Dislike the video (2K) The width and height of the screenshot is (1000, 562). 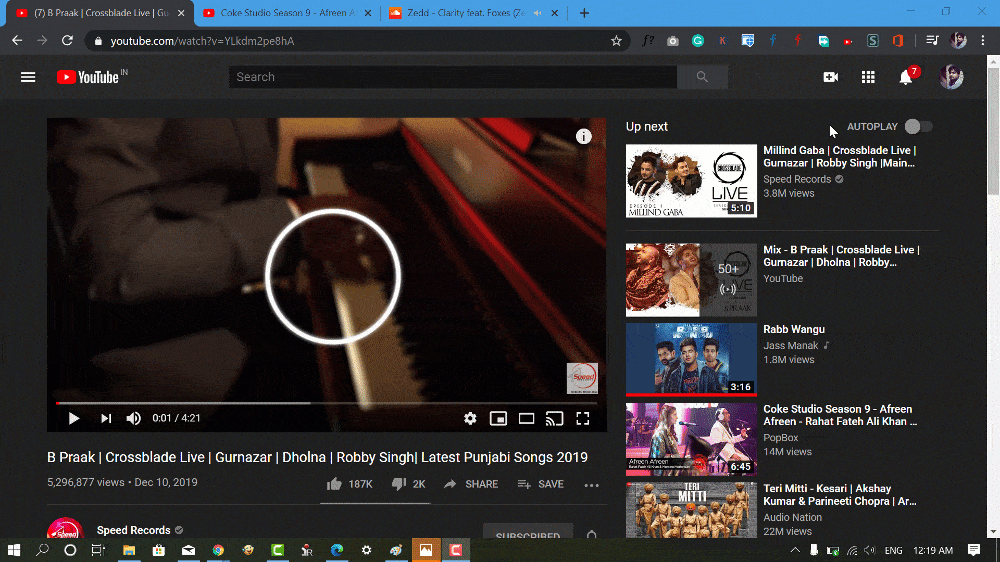pyautogui.click(x=408, y=484)
